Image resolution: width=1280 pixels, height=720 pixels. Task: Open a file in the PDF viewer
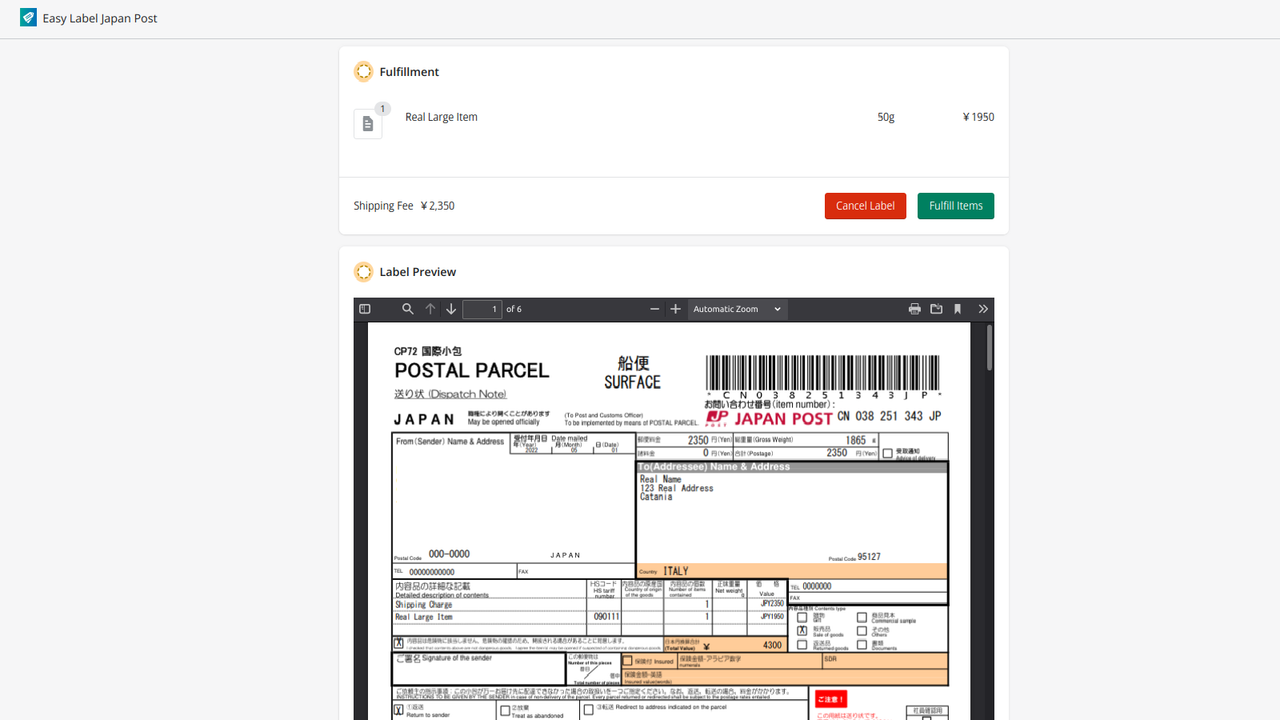[x=936, y=309]
